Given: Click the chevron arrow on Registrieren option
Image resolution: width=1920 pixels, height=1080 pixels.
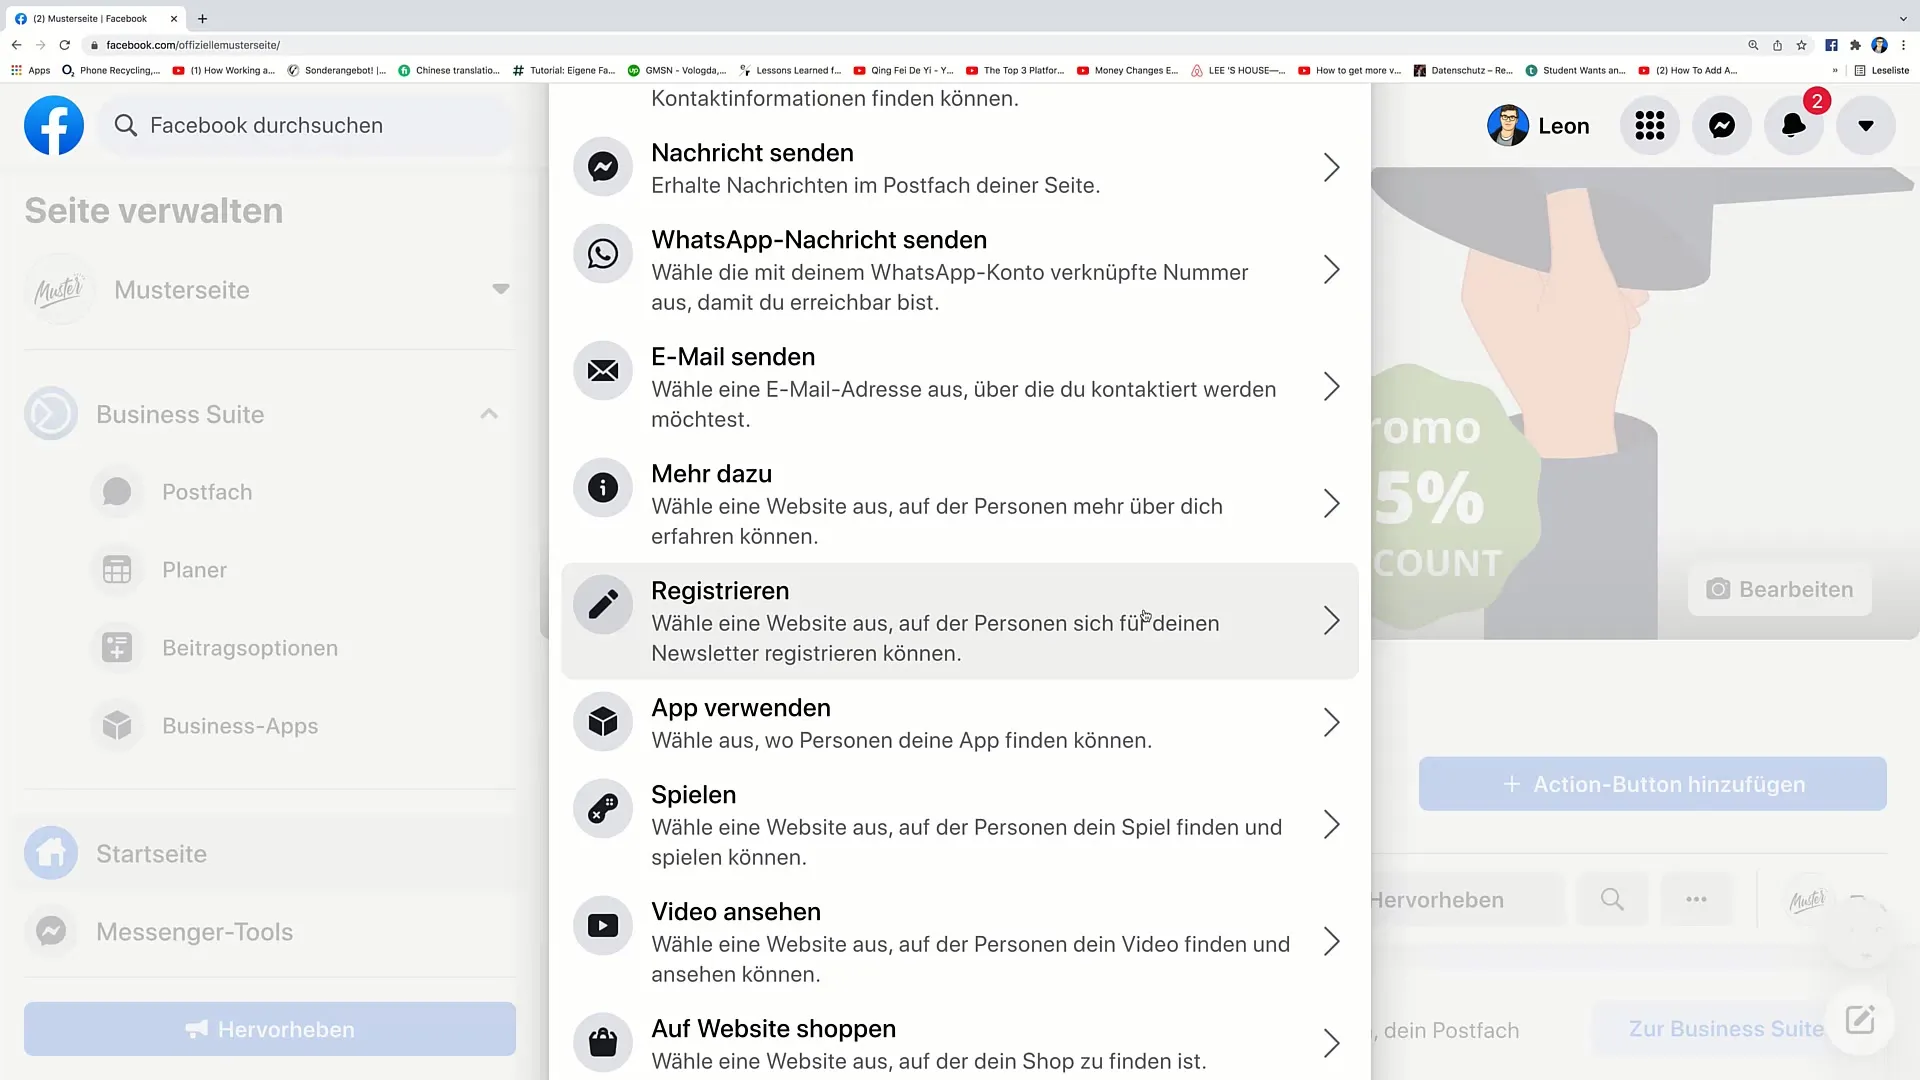Looking at the screenshot, I should tap(1331, 620).
